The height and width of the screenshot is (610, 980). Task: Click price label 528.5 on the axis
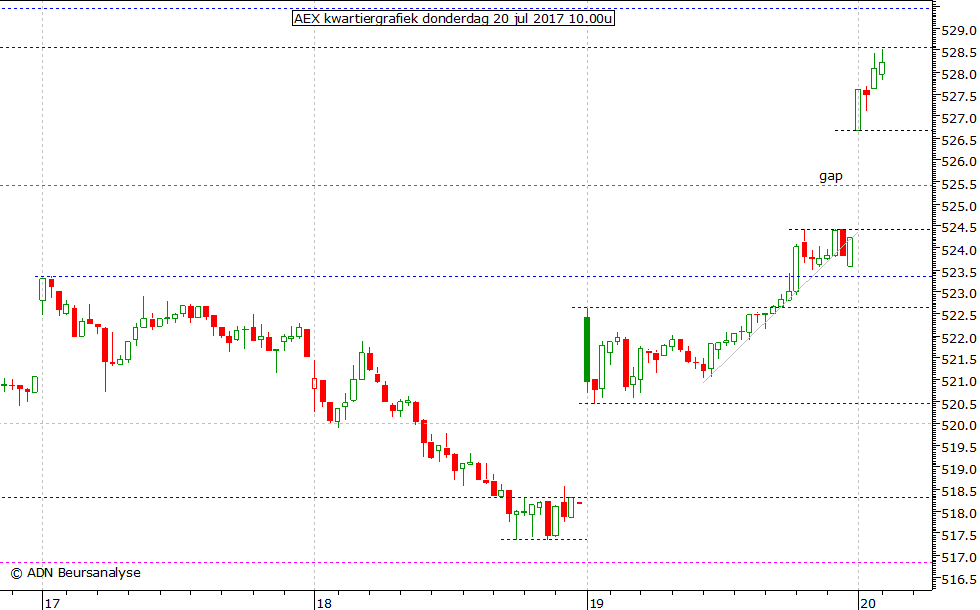coord(959,53)
